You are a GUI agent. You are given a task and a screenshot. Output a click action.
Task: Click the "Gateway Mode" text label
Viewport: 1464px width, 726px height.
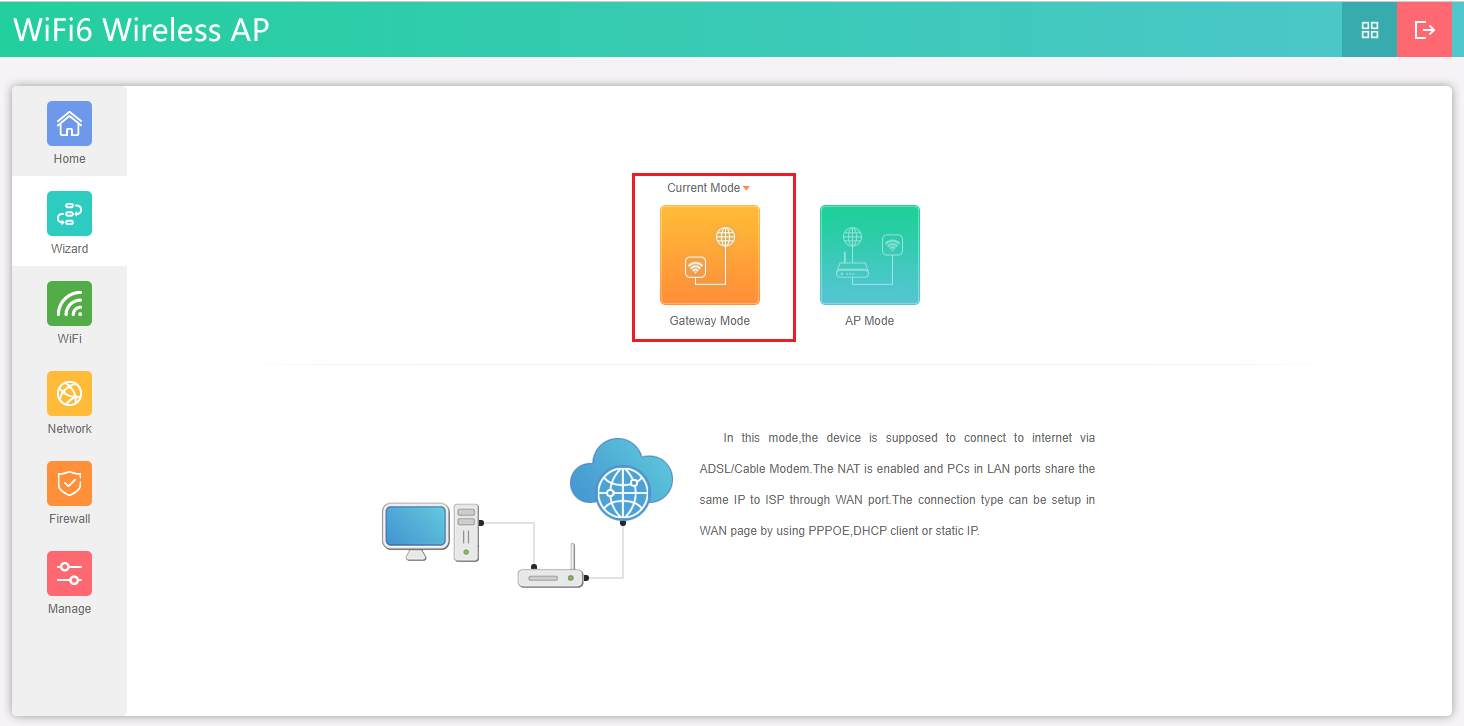pyautogui.click(x=709, y=321)
